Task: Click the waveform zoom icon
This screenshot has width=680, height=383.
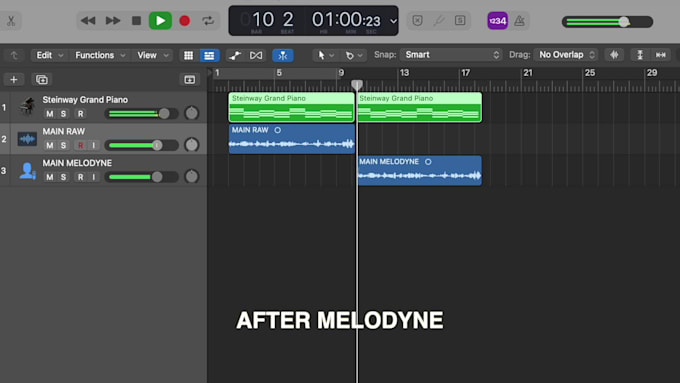Action: coord(614,55)
